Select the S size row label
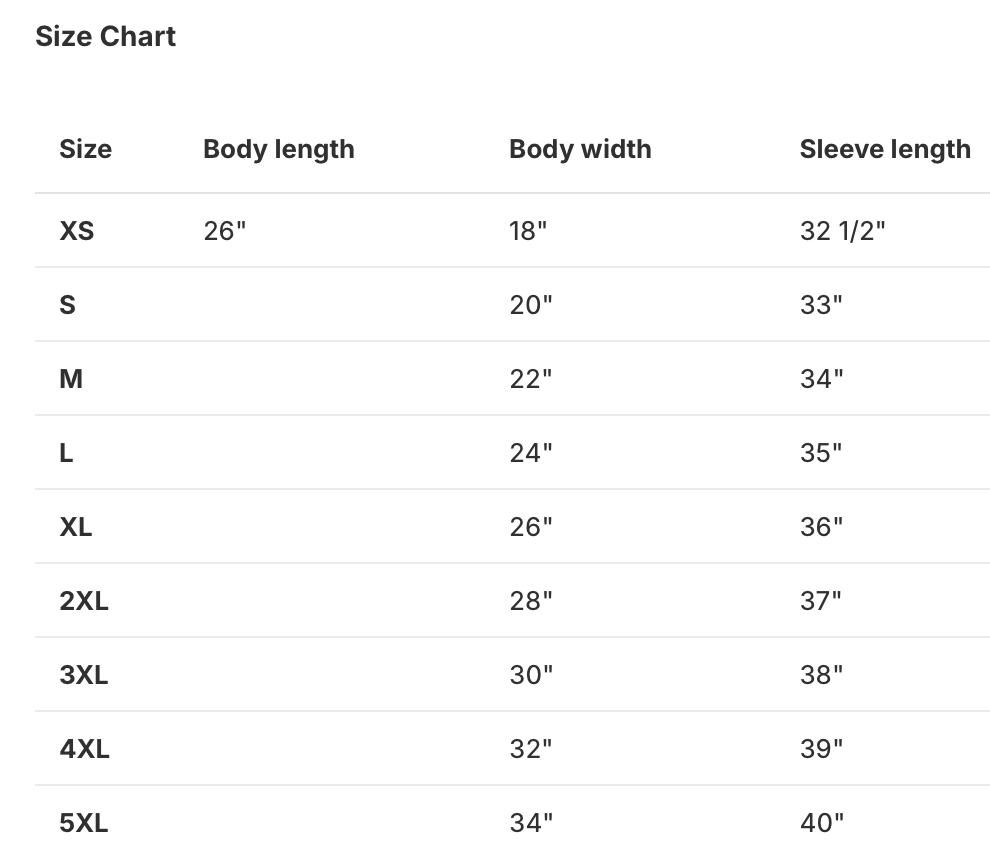The image size is (990, 868). point(67,305)
